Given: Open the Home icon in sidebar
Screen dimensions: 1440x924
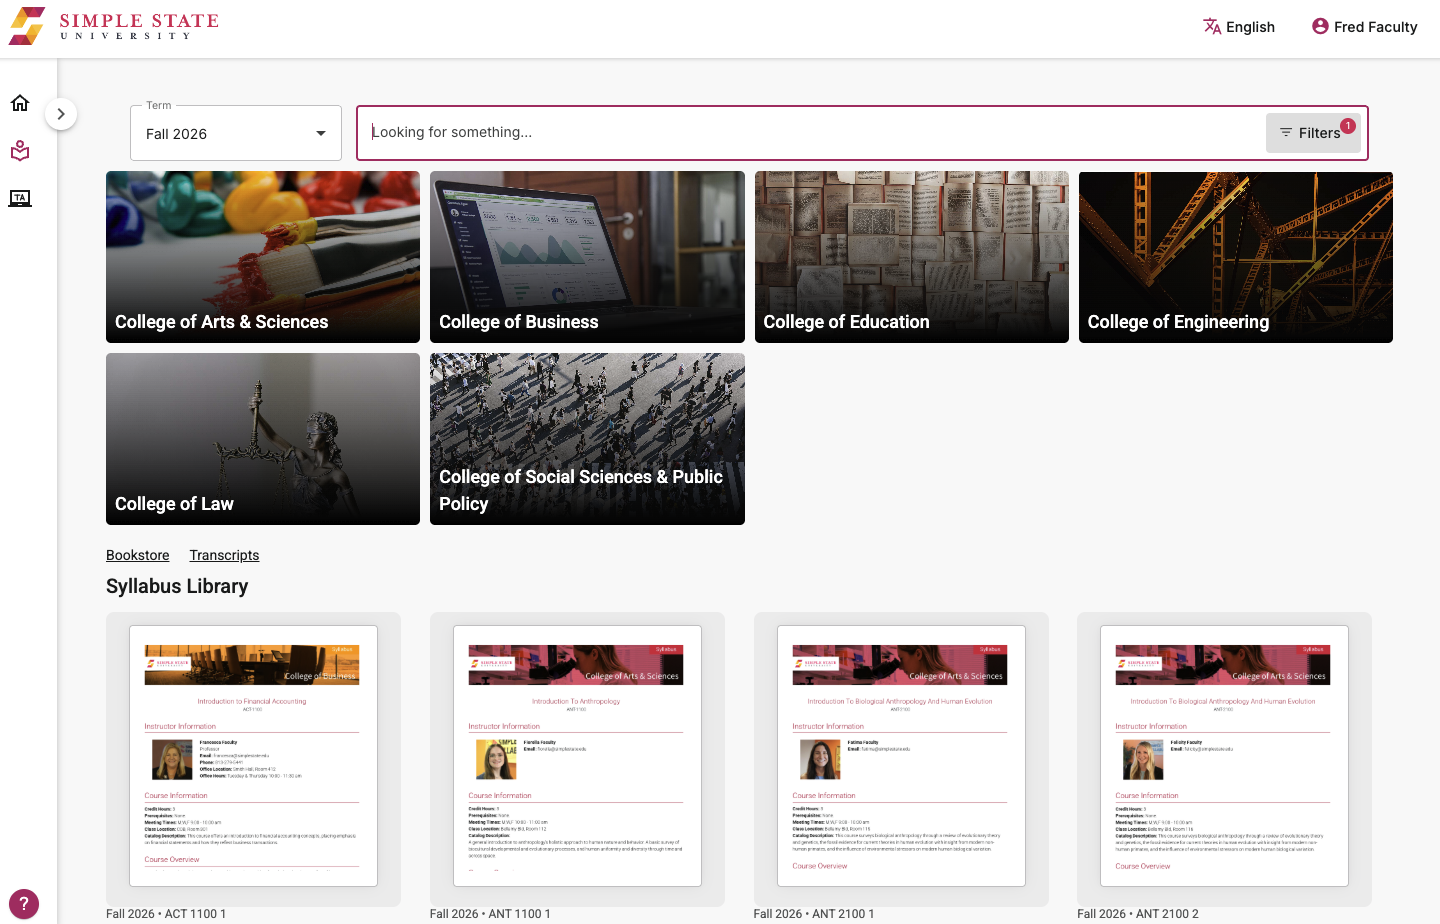Looking at the screenshot, I should 20,103.
